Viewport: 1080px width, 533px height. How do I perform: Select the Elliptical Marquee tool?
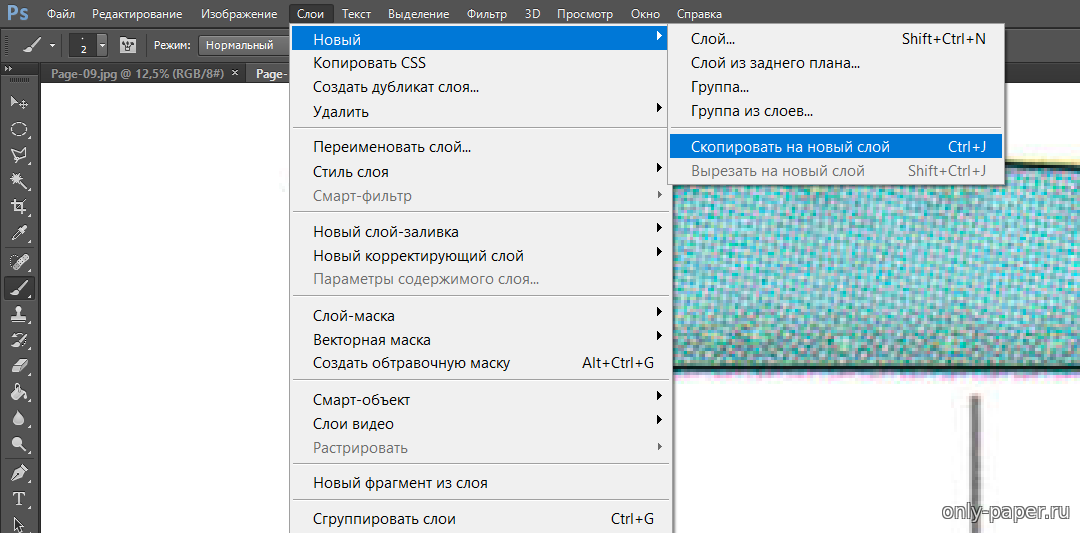18,129
